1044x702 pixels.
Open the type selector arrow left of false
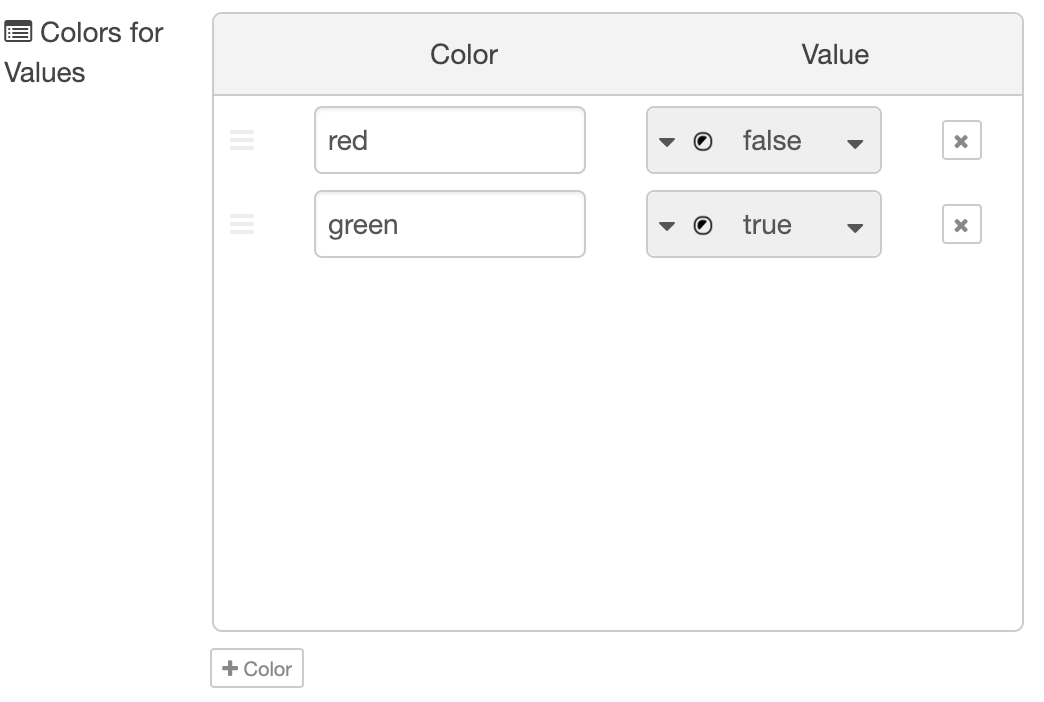click(667, 142)
